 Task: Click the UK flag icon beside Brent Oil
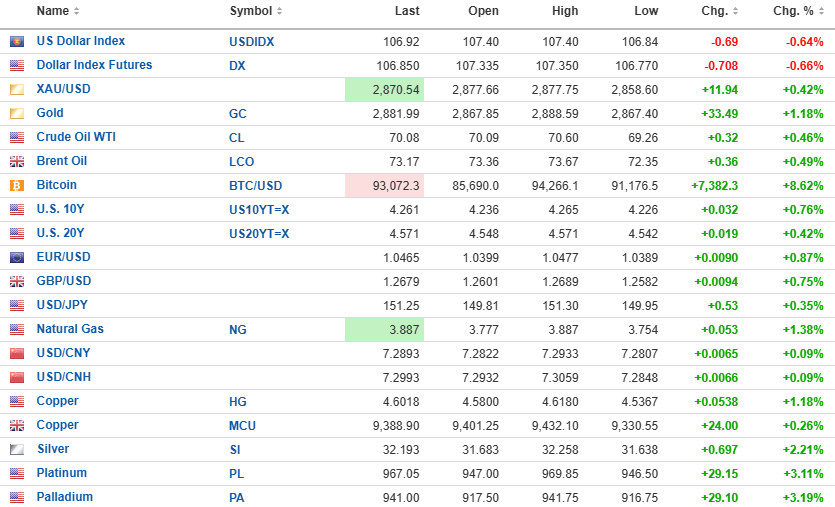17,161
